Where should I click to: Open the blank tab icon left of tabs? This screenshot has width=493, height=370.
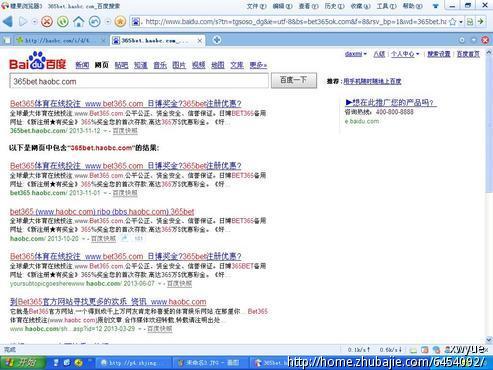[7, 41]
